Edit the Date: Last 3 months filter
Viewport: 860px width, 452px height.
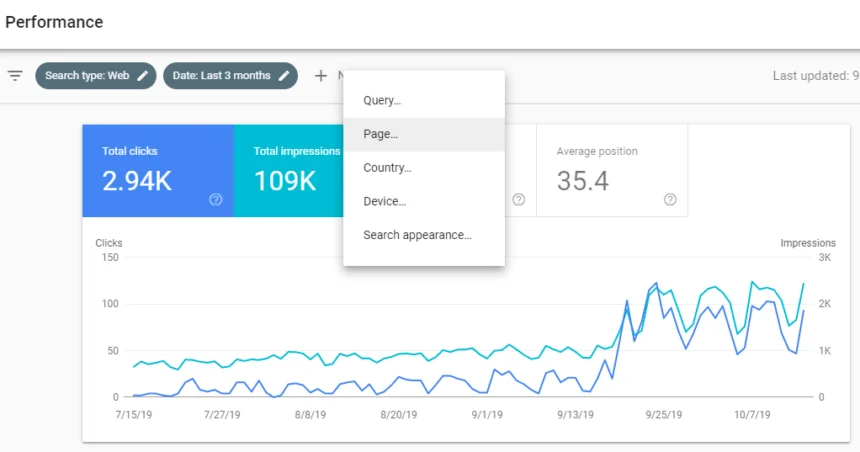[x=230, y=76]
